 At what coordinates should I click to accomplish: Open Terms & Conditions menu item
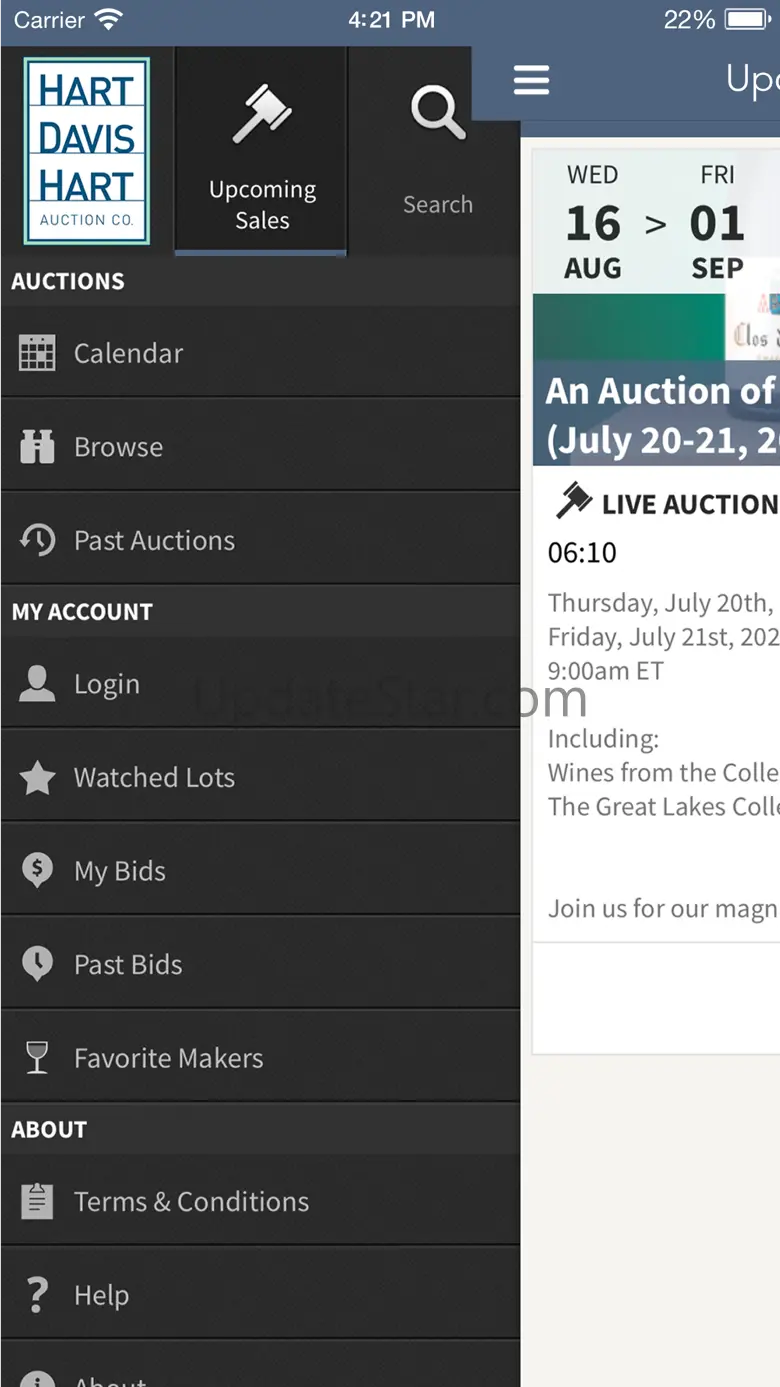pyautogui.click(x=191, y=1201)
